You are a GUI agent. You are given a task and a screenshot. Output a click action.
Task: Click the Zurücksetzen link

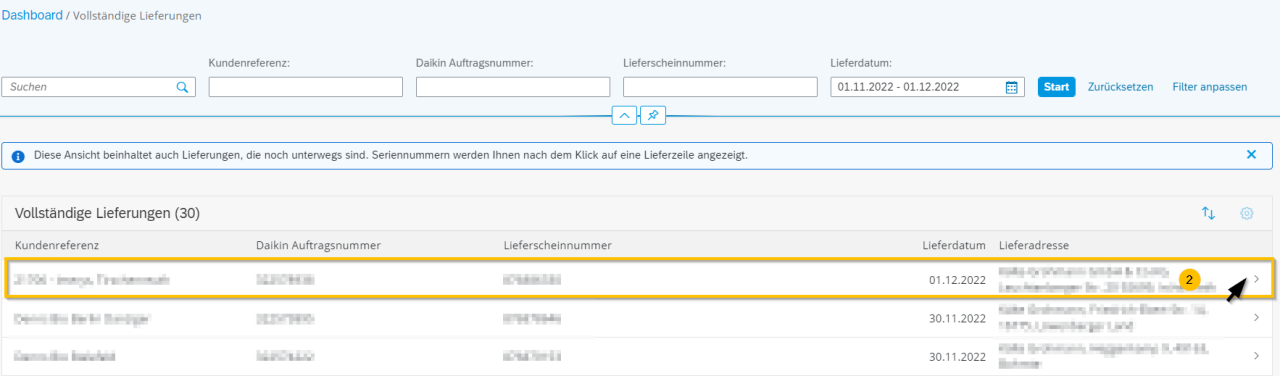(x=1120, y=87)
